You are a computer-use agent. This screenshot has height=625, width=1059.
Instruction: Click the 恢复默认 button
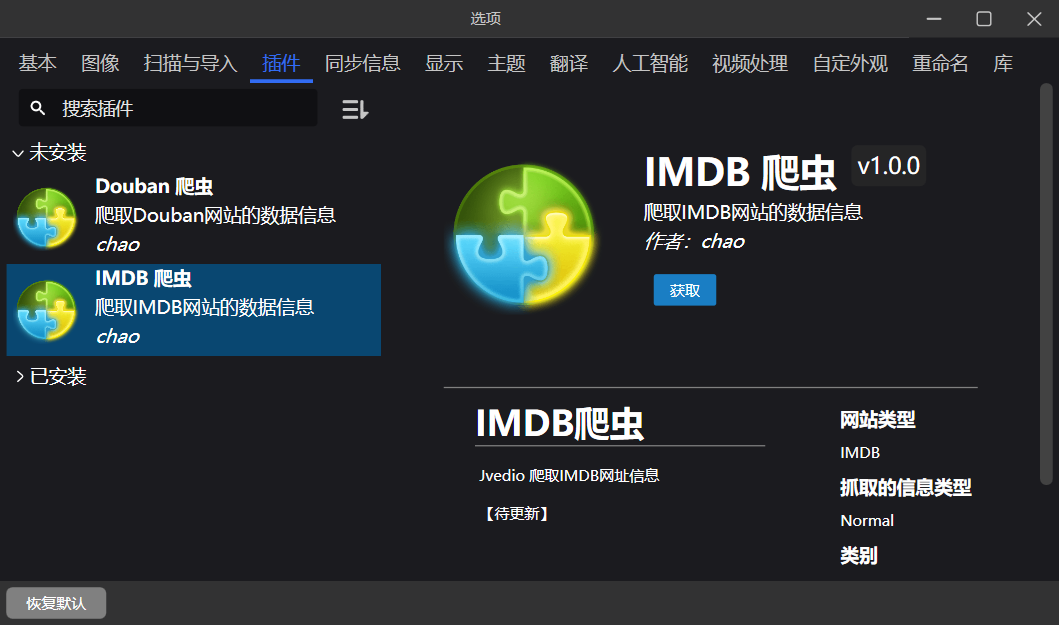[x=55, y=603]
